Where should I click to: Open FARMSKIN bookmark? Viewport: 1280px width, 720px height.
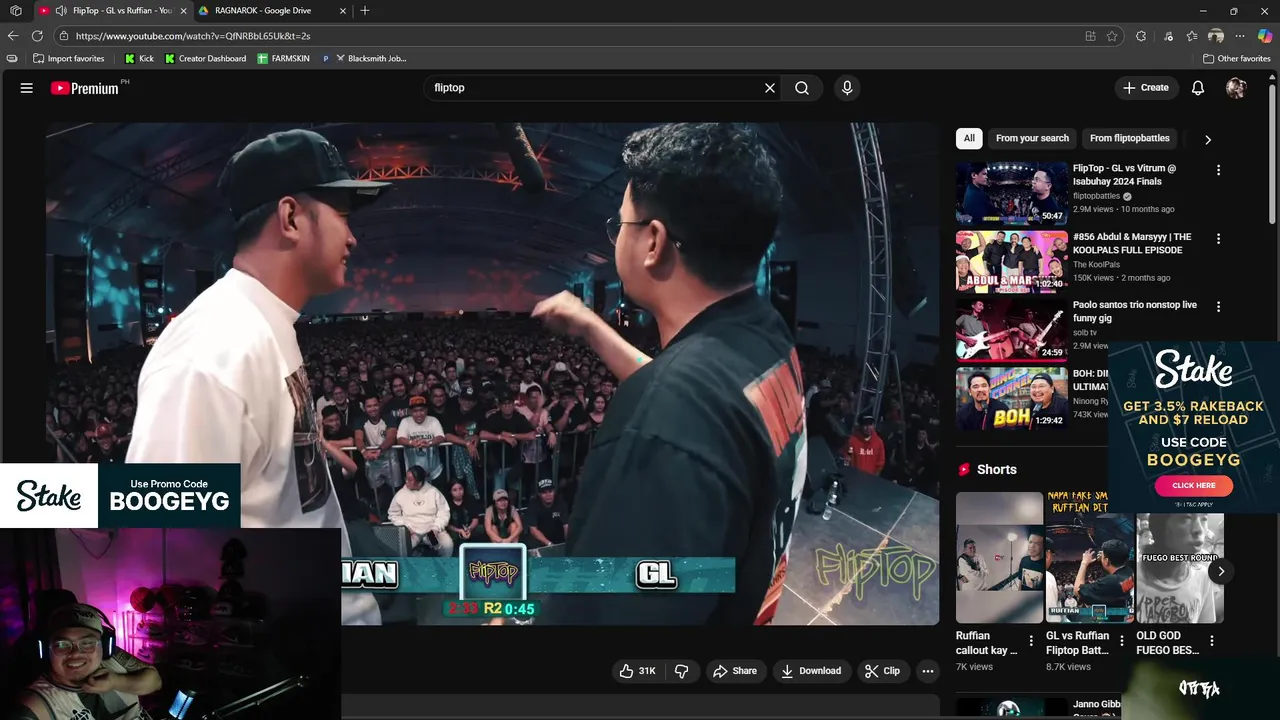(284, 59)
